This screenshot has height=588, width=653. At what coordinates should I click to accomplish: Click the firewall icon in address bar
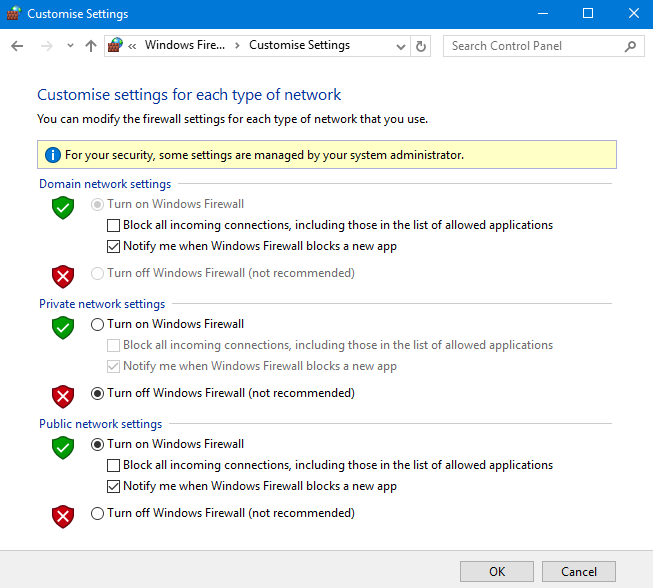pos(115,45)
